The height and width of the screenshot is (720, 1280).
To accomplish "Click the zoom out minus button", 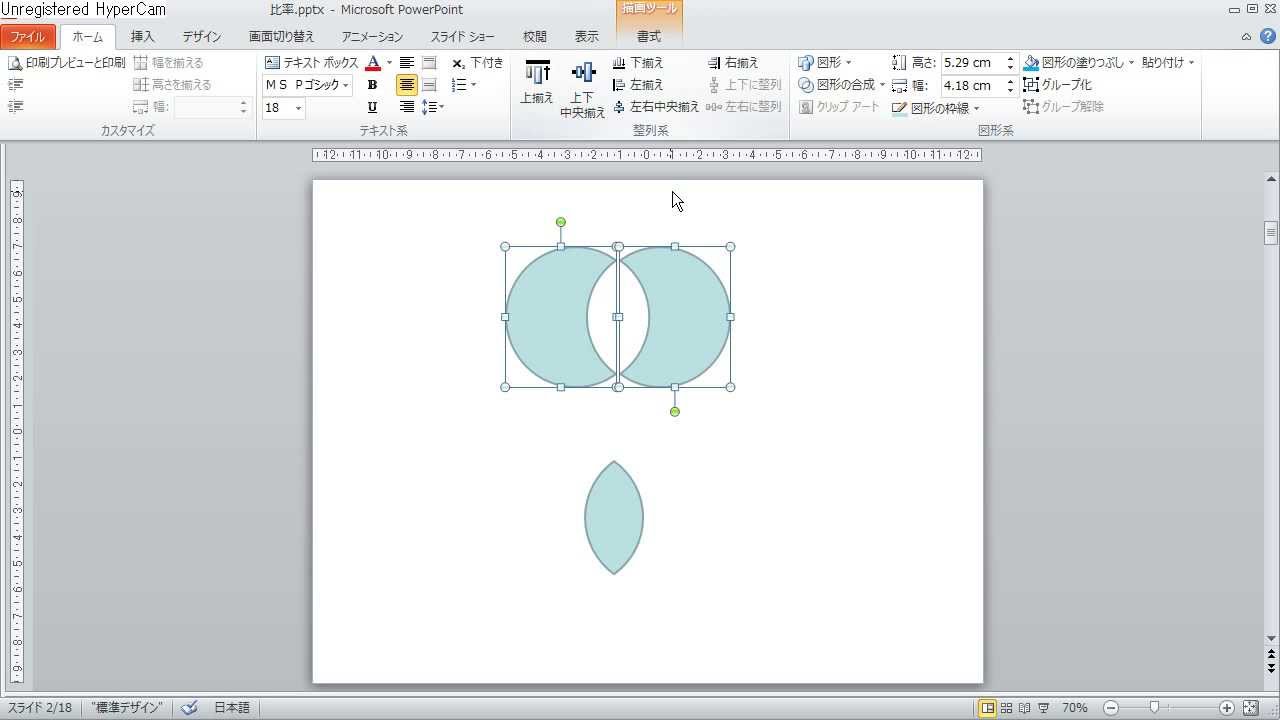I will tap(1111, 708).
